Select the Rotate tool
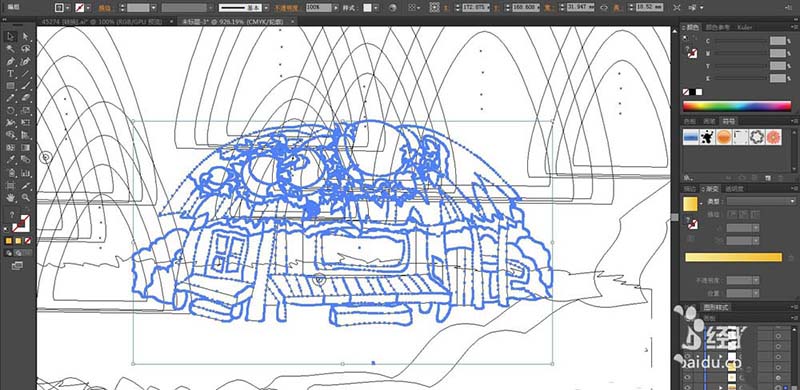 click(10, 110)
